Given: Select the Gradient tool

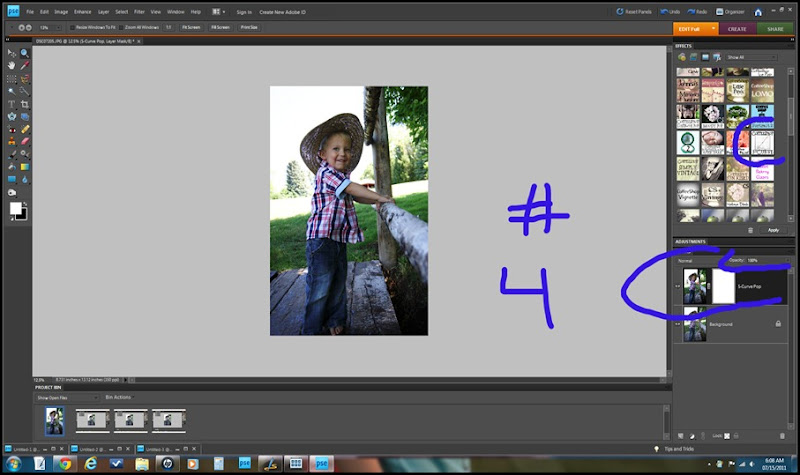Looking at the screenshot, I should [24, 167].
